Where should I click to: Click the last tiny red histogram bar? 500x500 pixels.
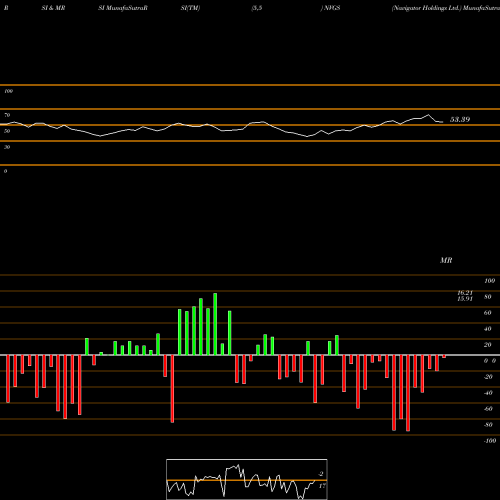pyautogui.click(x=444, y=357)
